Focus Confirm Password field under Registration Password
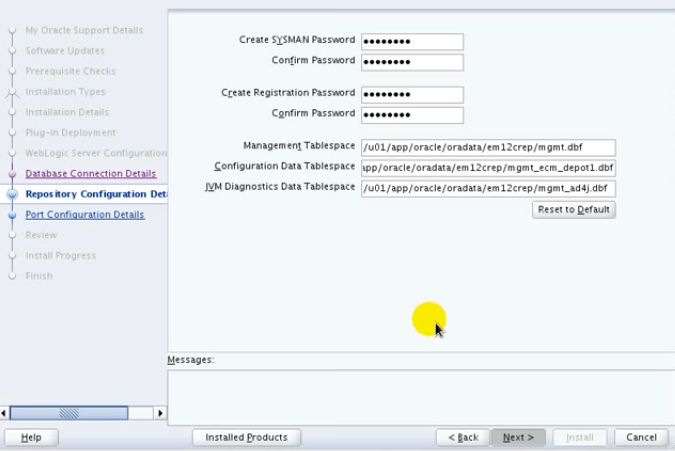The image size is (675, 451). coord(412,115)
